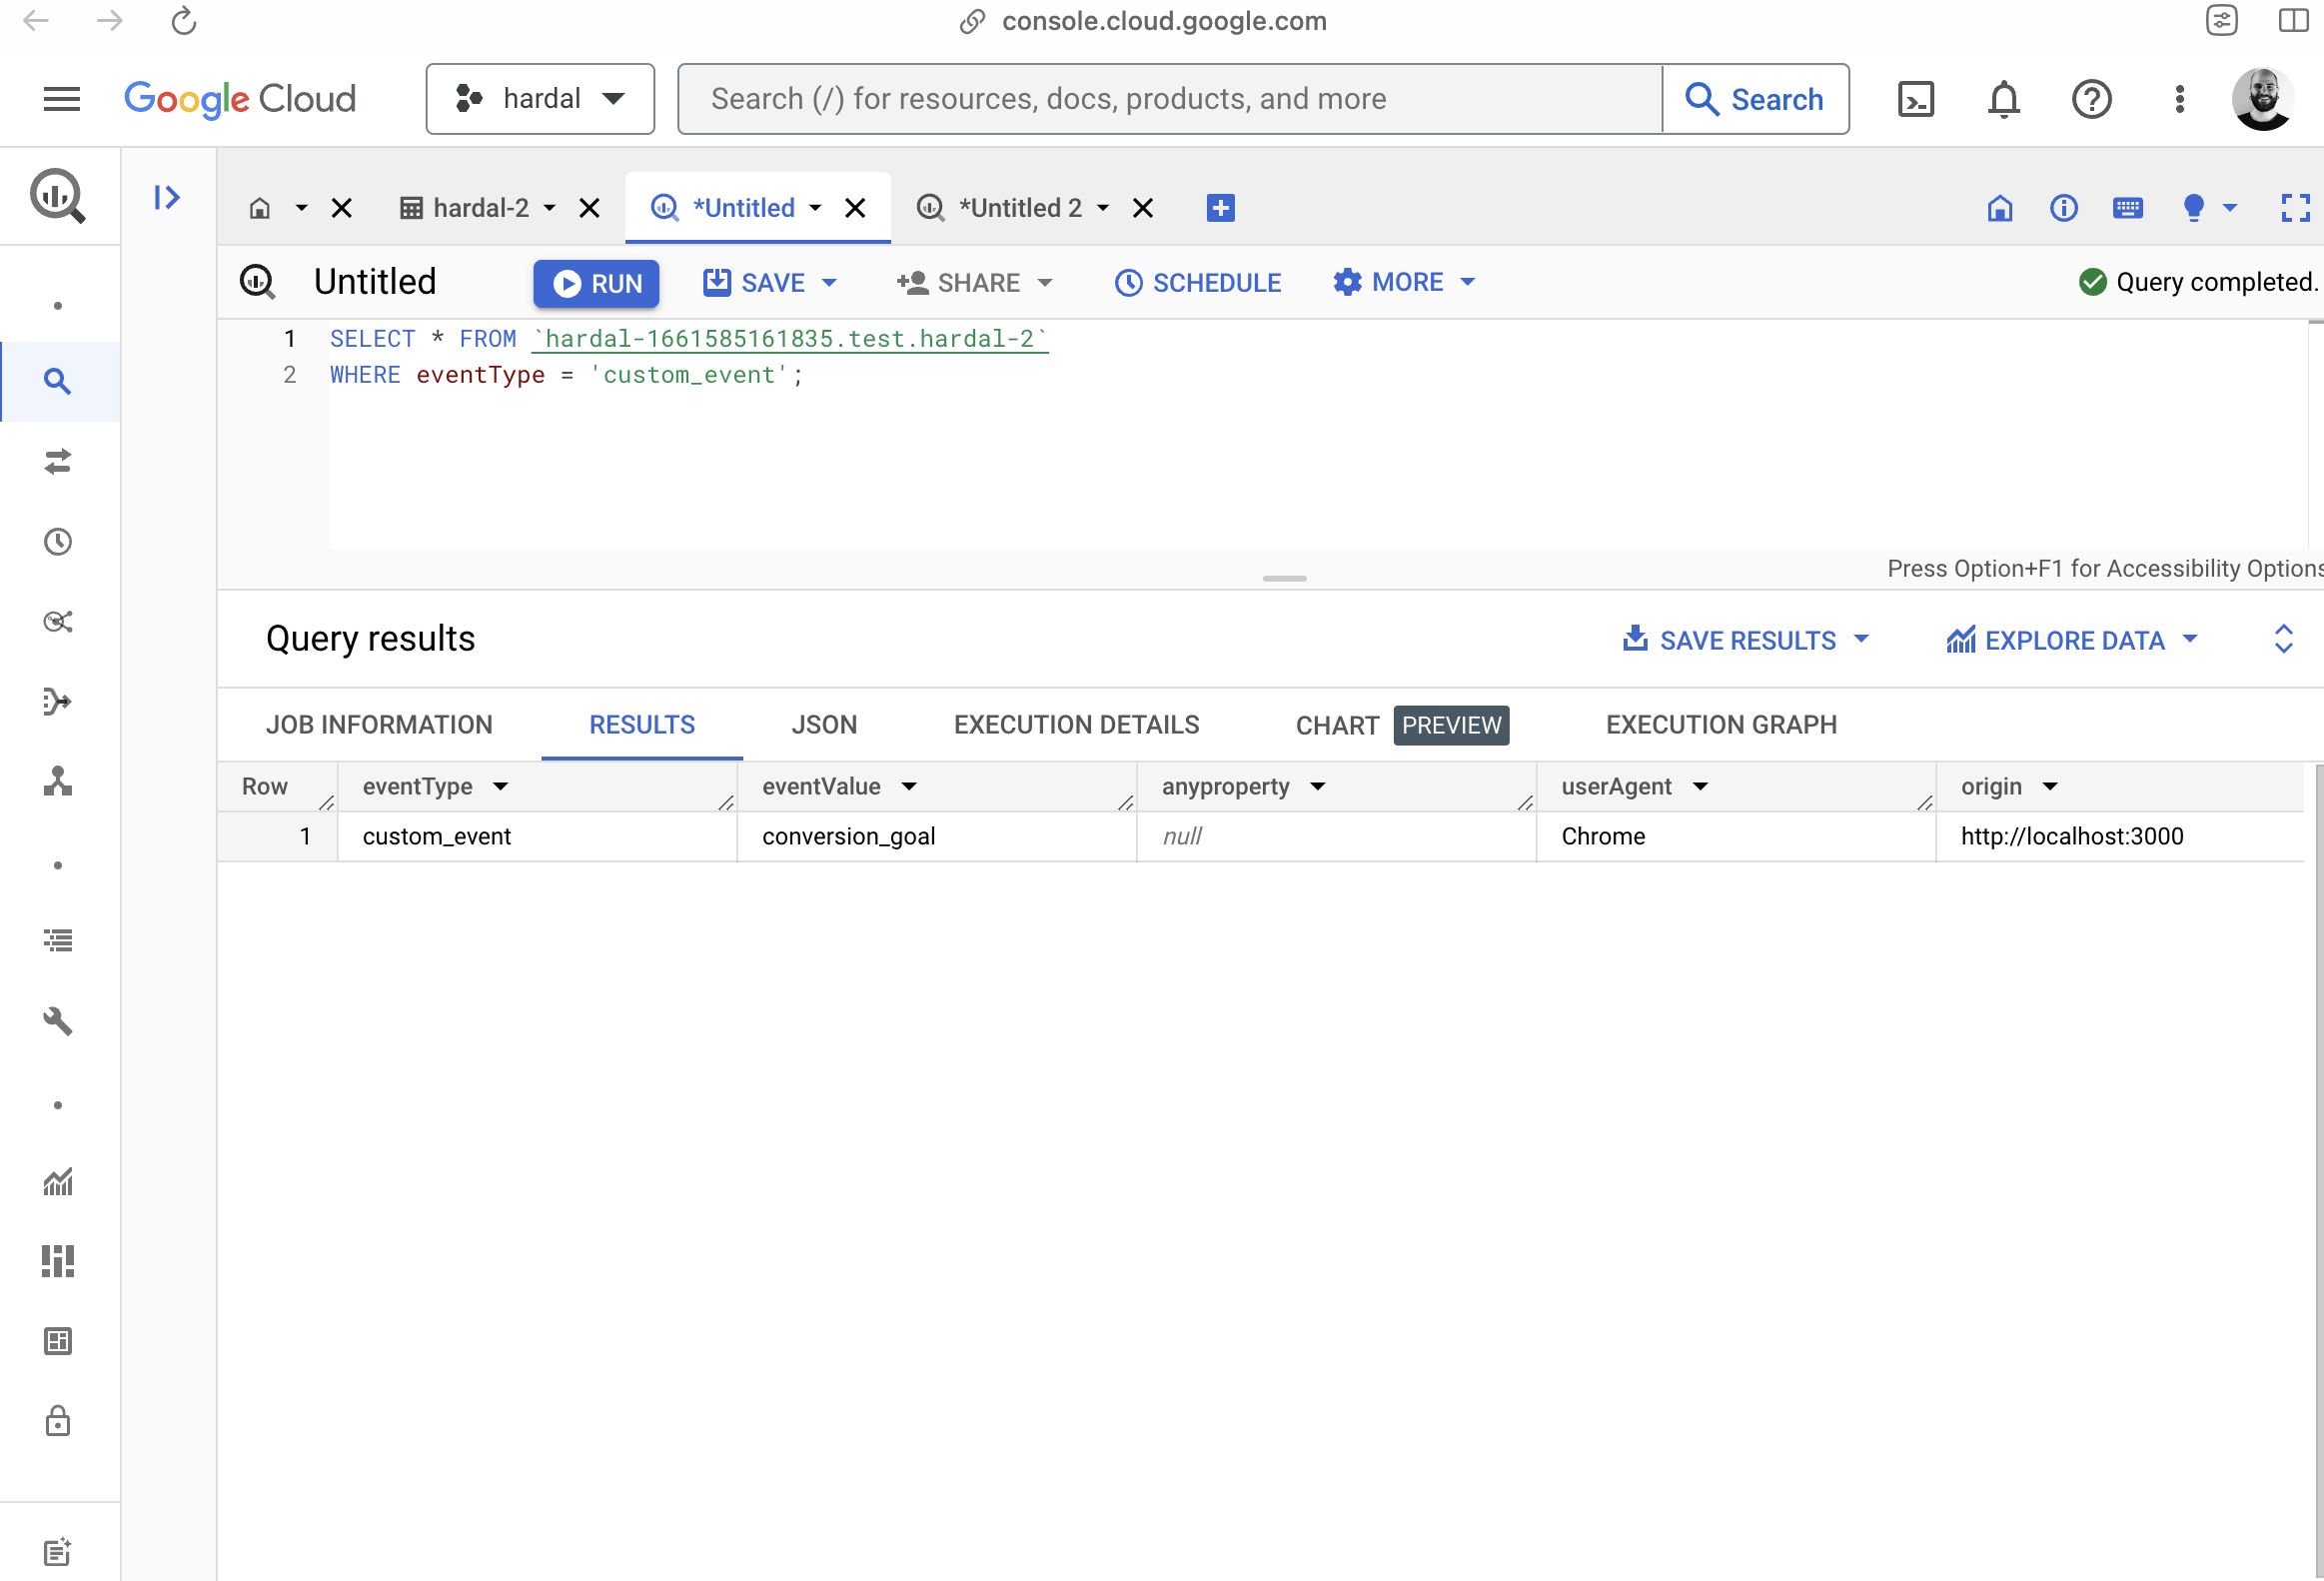Open the help question mark menu

(2091, 99)
